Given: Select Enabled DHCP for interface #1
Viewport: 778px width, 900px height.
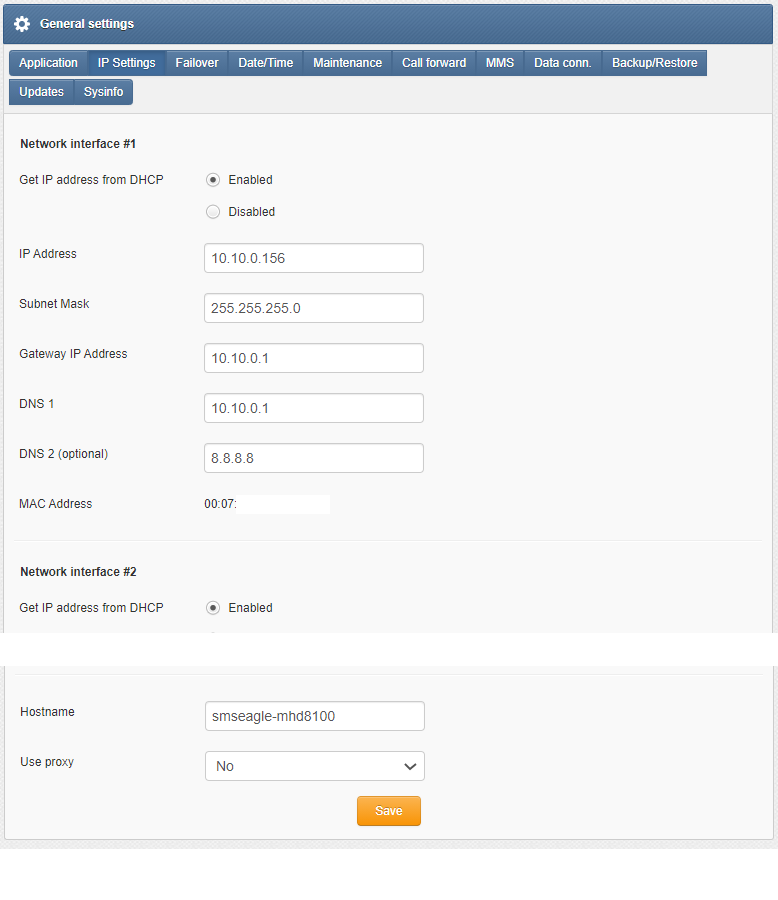Looking at the screenshot, I should 213,180.
